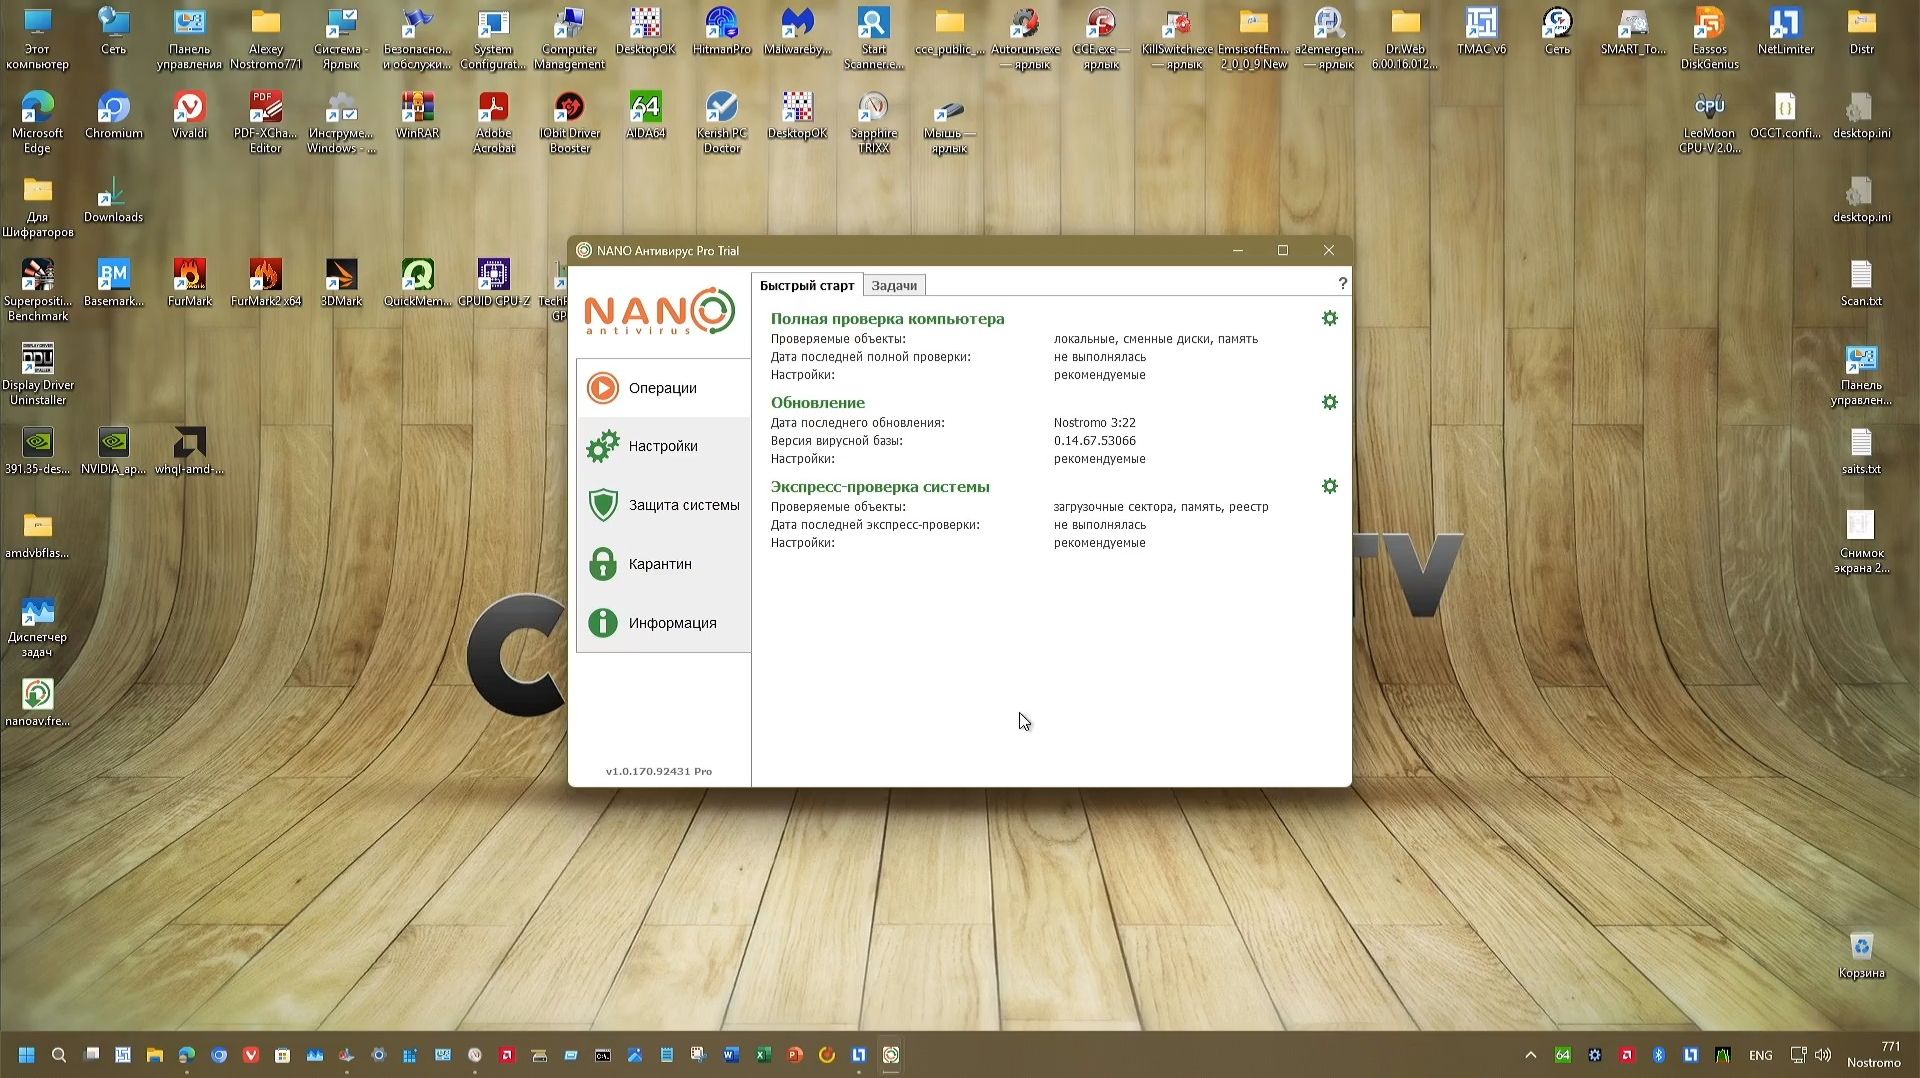Open the taskbar volume control
1920x1078 pixels.
click(1823, 1055)
